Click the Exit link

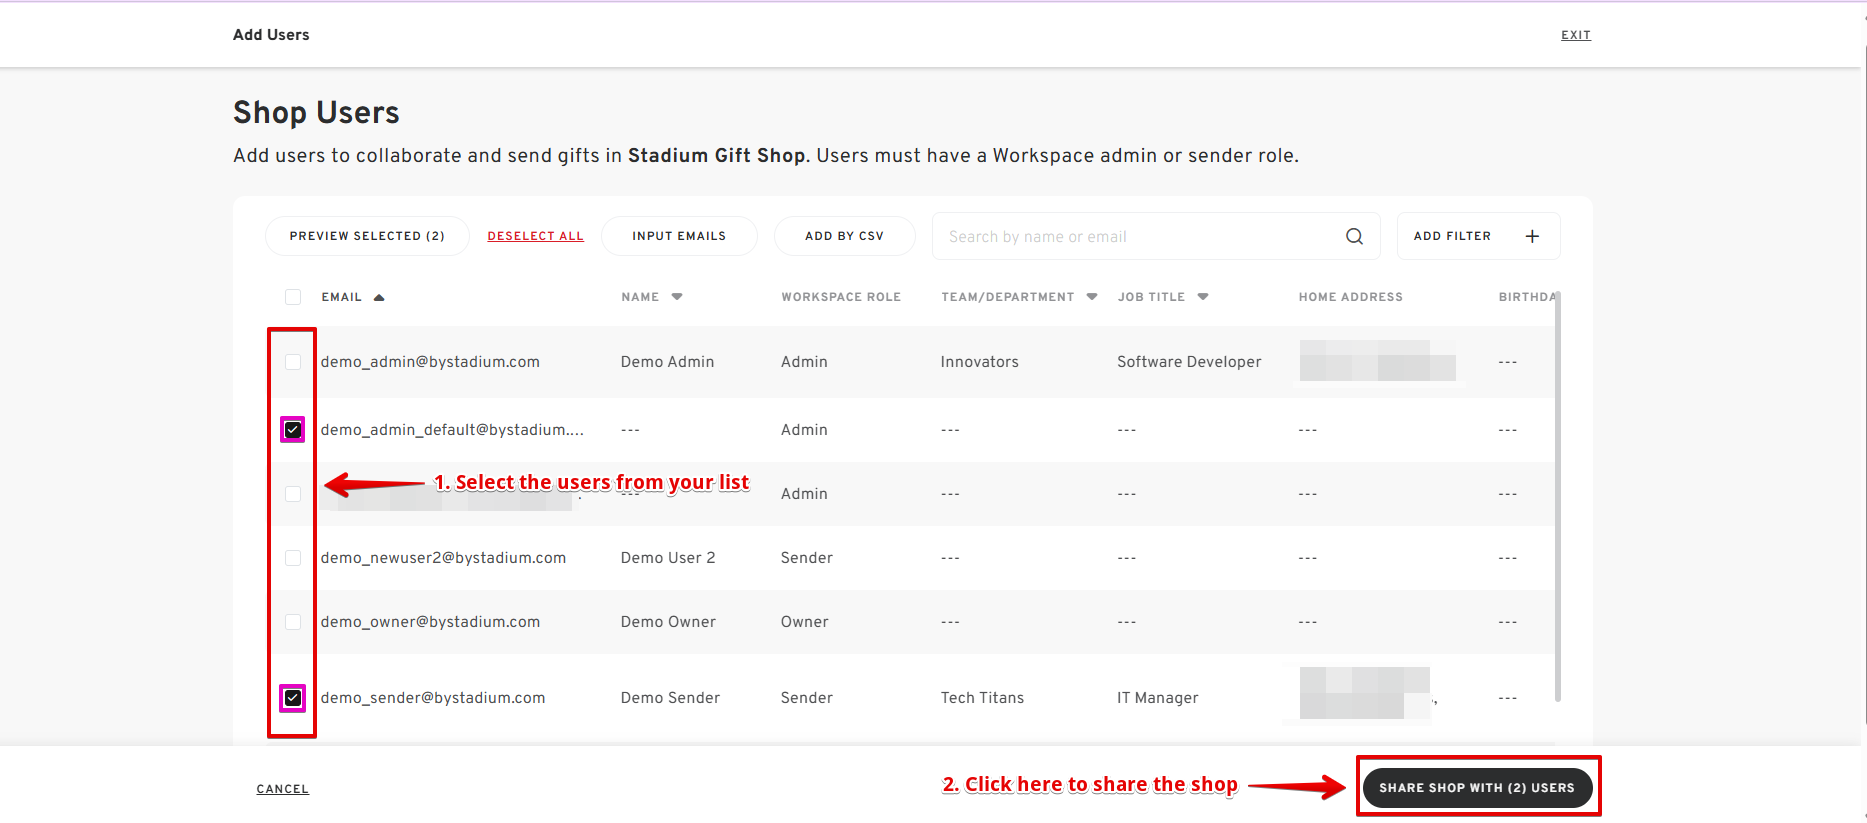point(1575,35)
